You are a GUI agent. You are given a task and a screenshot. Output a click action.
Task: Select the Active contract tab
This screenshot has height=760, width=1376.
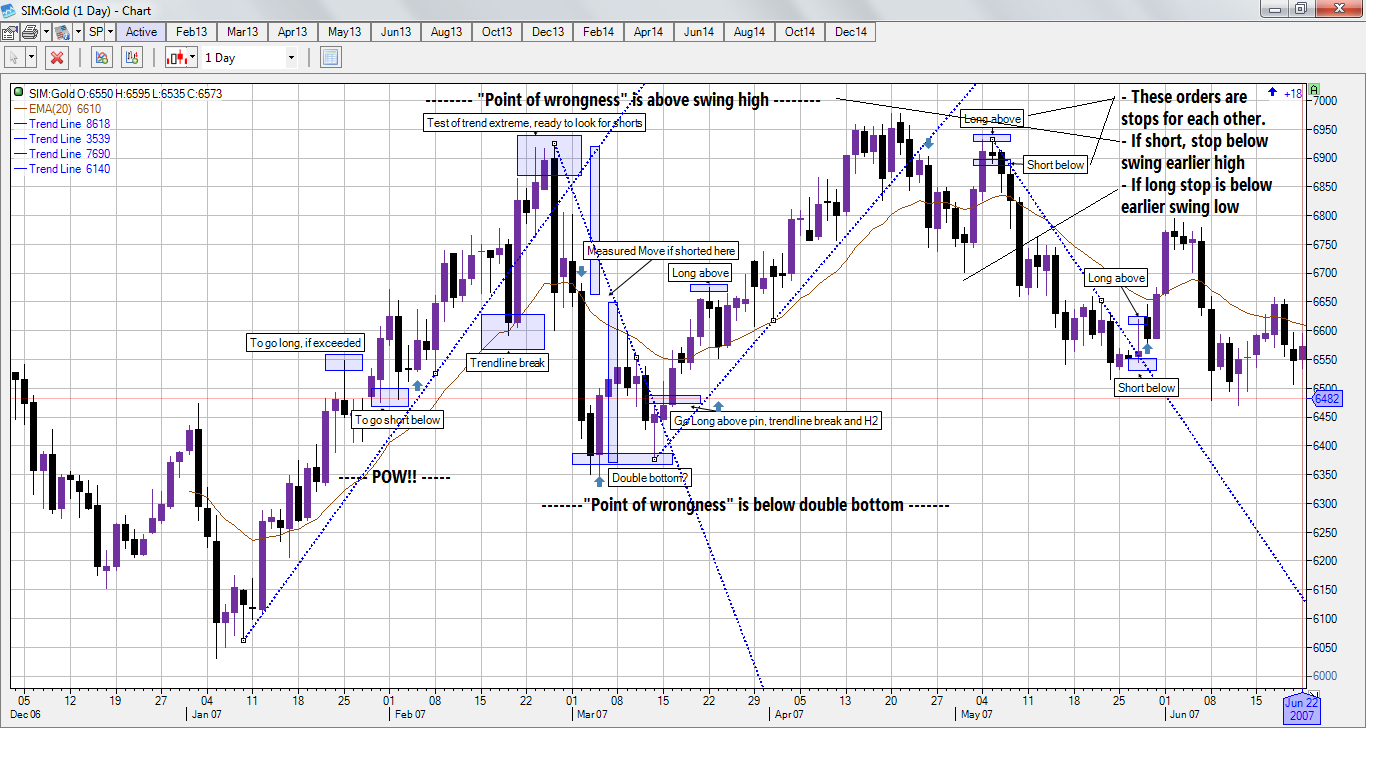pyautogui.click(x=141, y=32)
